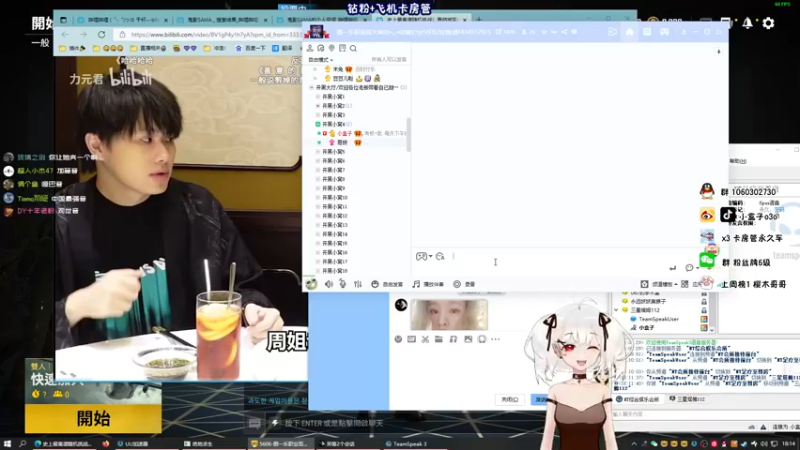Click the 開始 start game button
This screenshot has width=800, height=450.
(x=93, y=418)
